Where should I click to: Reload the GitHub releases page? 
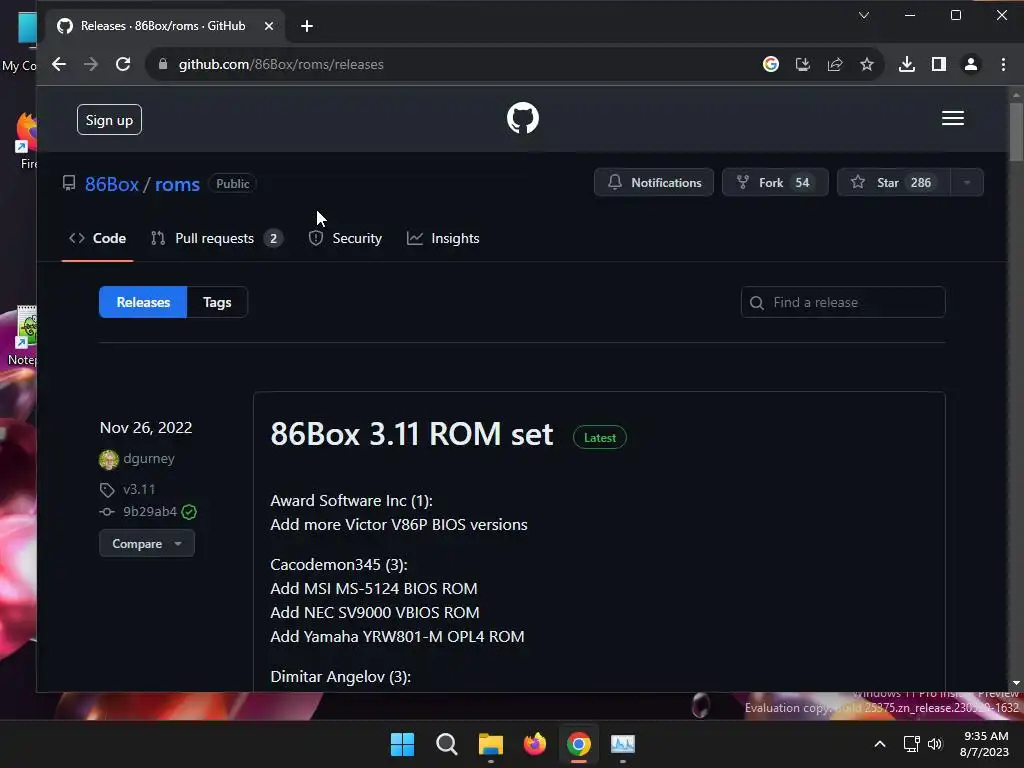pyautogui.click(x=123, y=64)
